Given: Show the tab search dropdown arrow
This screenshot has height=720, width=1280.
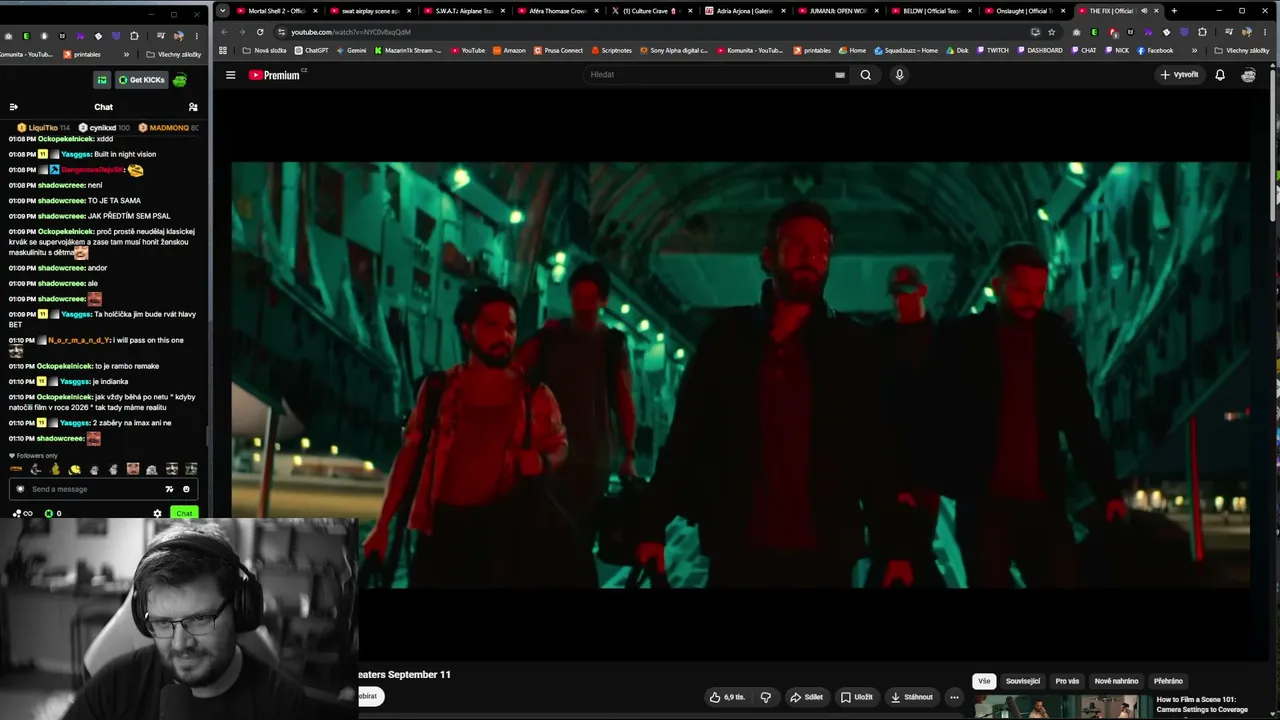Looking at the screenshot, I should click(x=222, y=11).
